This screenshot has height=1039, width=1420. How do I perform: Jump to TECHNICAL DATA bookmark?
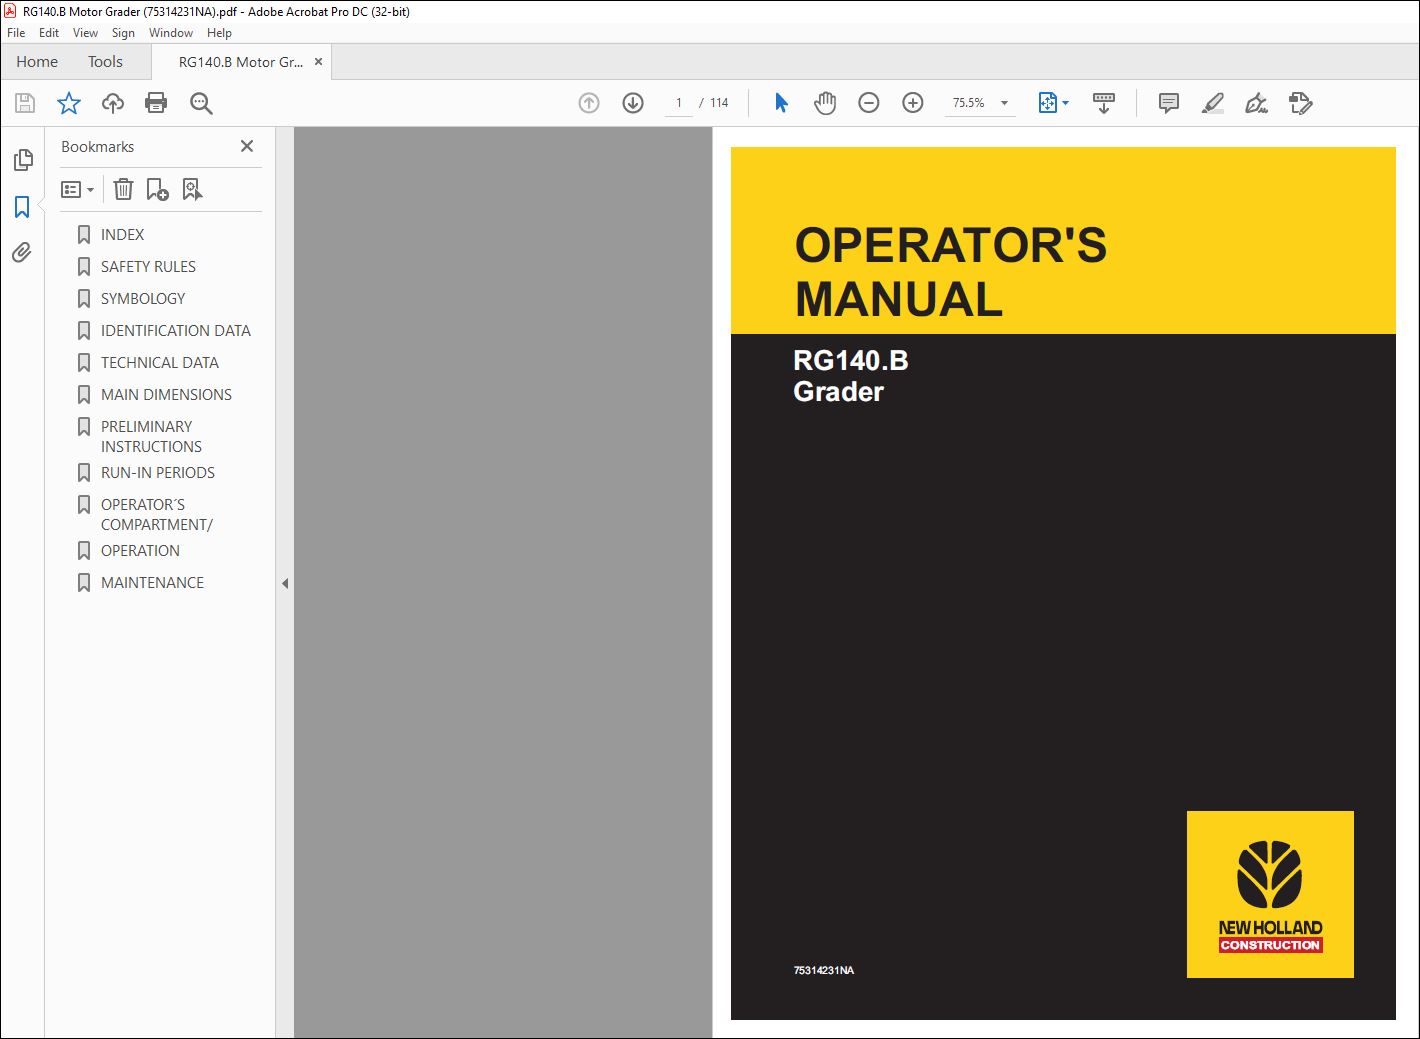[159, 363]
